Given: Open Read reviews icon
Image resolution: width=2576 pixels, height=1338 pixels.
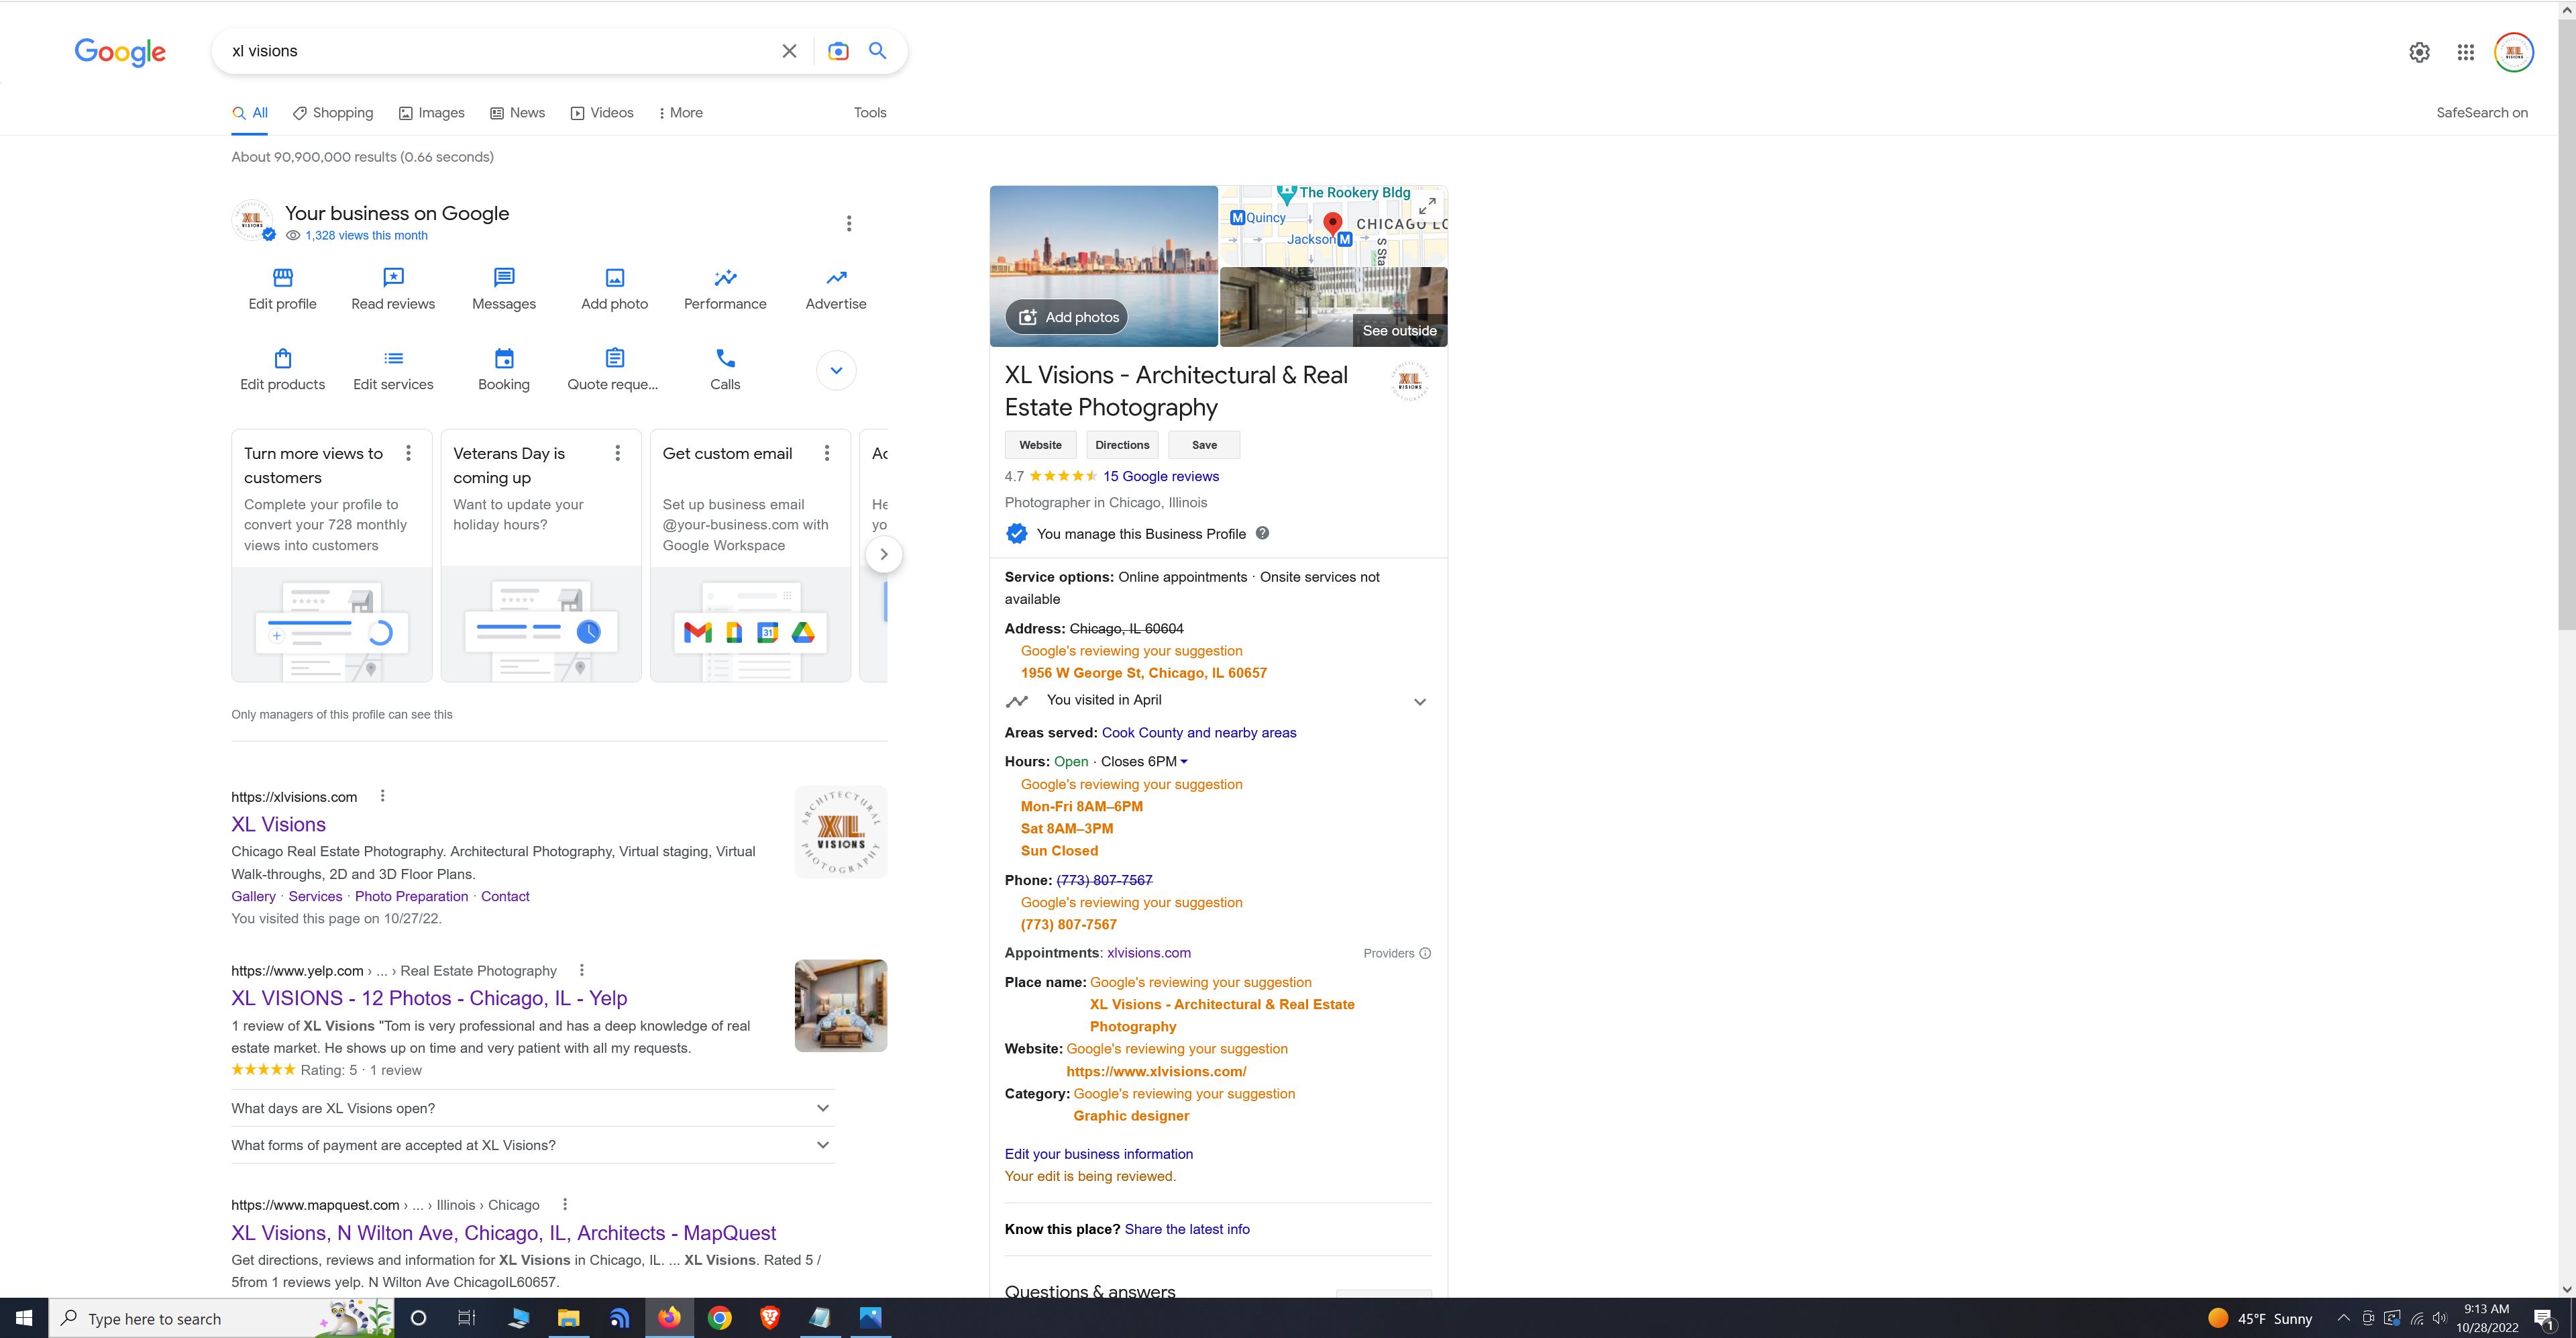Looking at the screenshot, I should pos(393,278).
